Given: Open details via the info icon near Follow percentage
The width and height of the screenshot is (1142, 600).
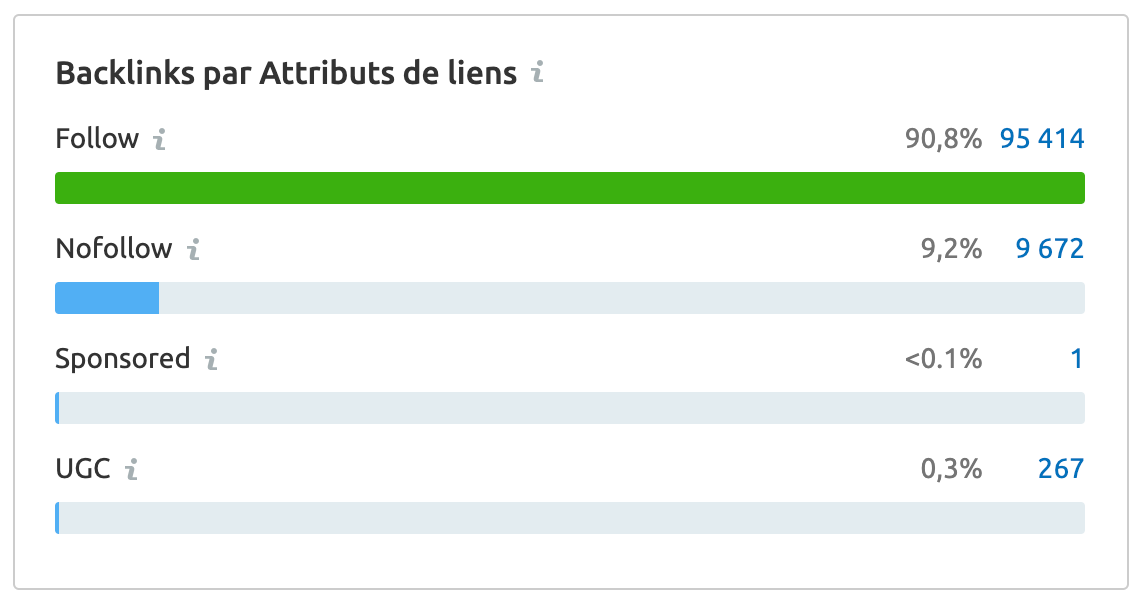Looking at the screenshot, I should [x=158, y=140].
